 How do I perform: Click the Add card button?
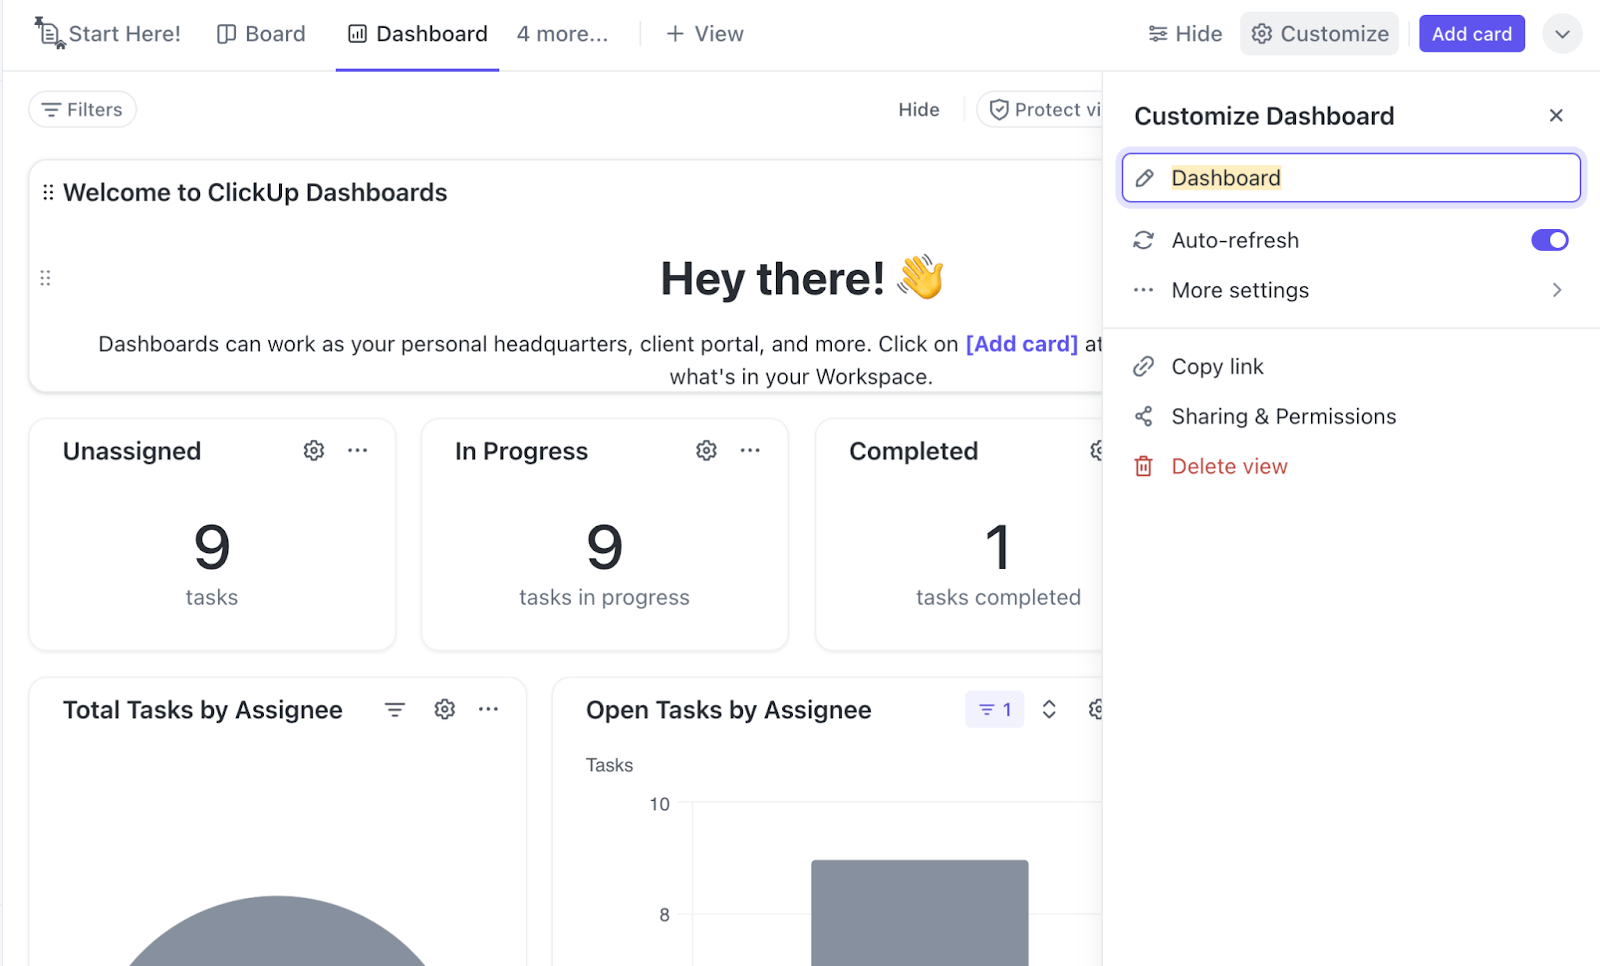point(1471,33)
